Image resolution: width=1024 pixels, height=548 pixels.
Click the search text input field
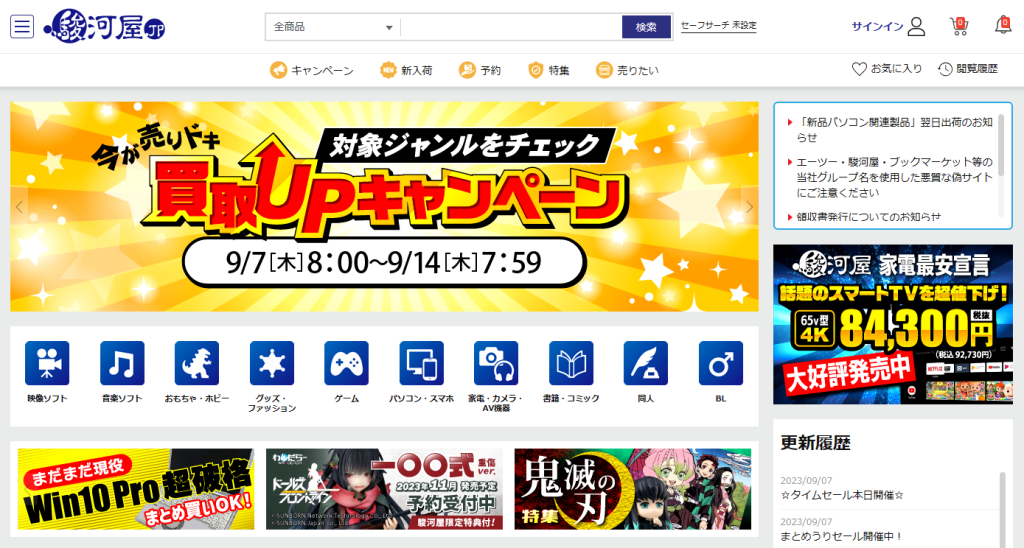510,27
